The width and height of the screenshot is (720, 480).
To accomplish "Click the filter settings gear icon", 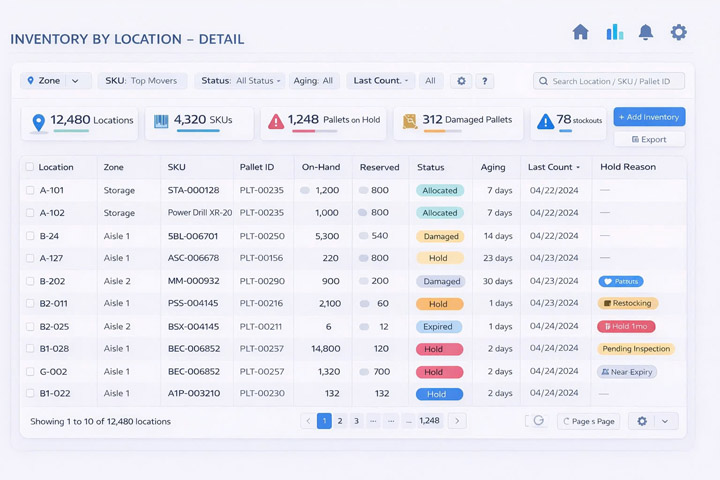I will (x=461, y=81).
